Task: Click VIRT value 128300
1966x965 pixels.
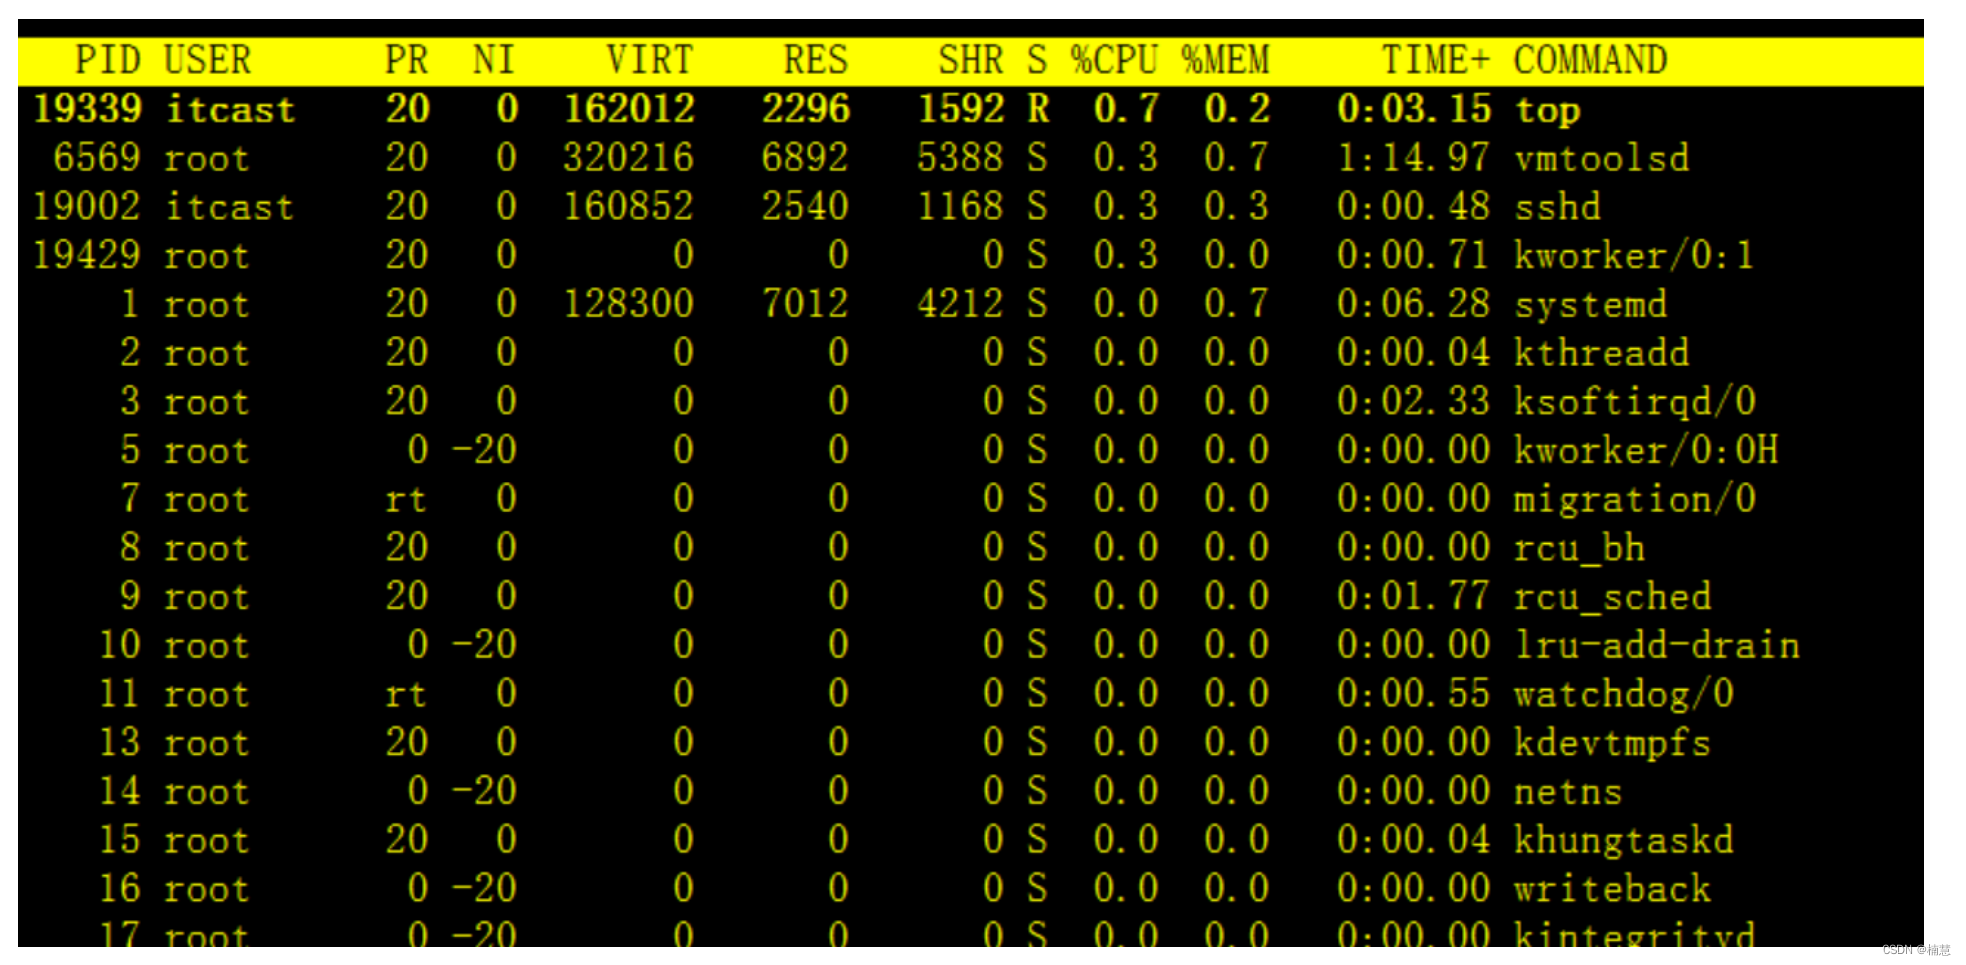Action: click(x=629, y=304)
